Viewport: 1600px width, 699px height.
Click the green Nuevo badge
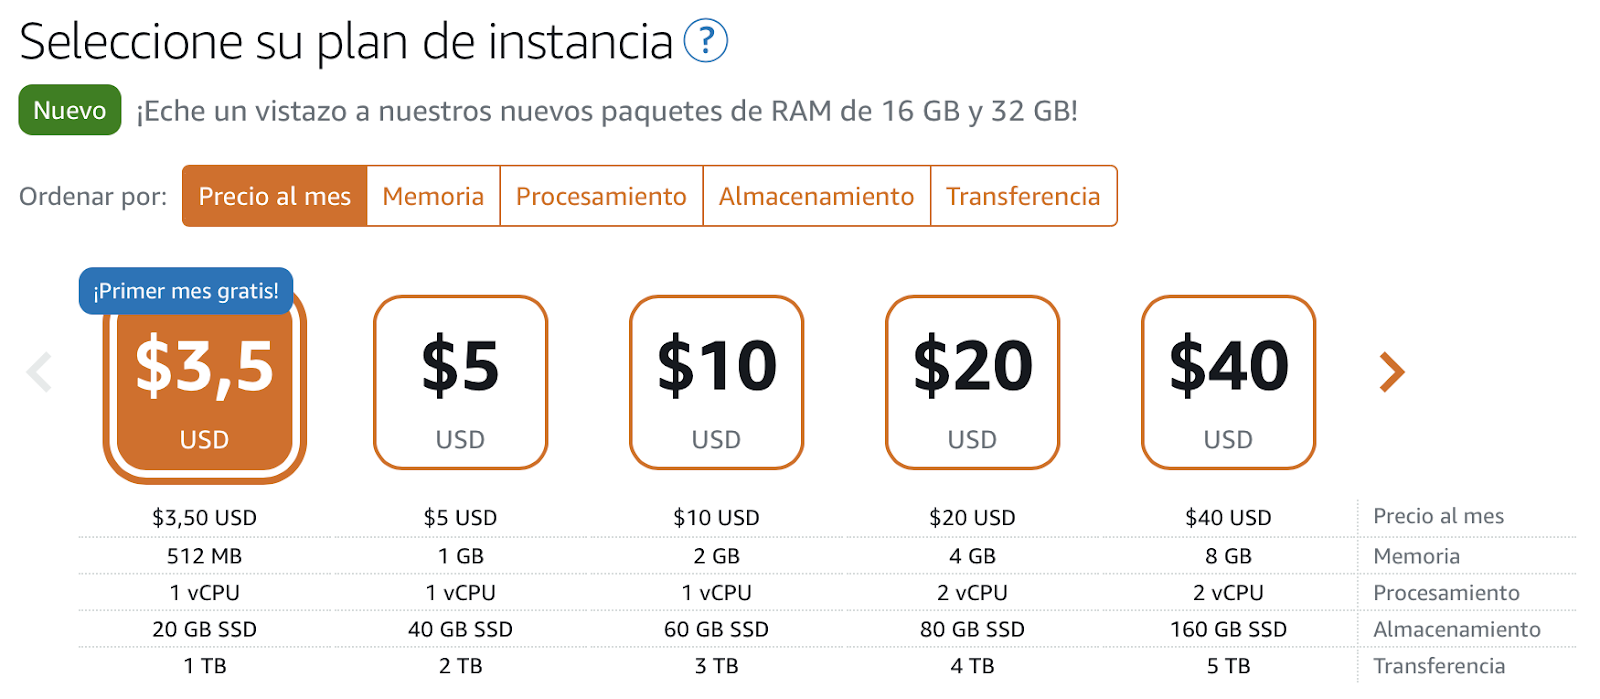tap(70, 110)
